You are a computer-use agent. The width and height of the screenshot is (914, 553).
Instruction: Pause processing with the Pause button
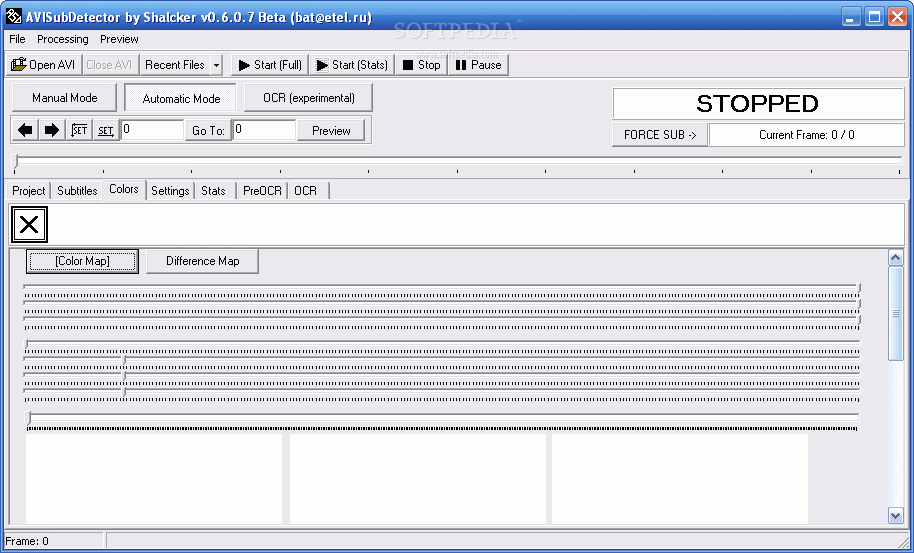click(478, 65)
